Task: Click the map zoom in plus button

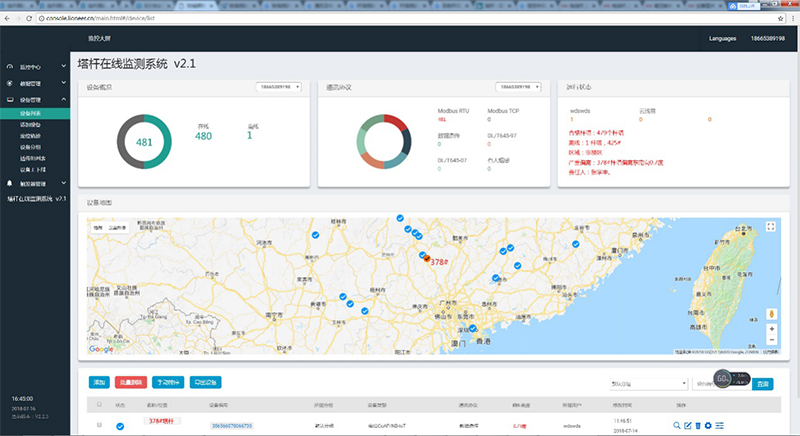Action: pyautogui.click(x=771, y=329)
